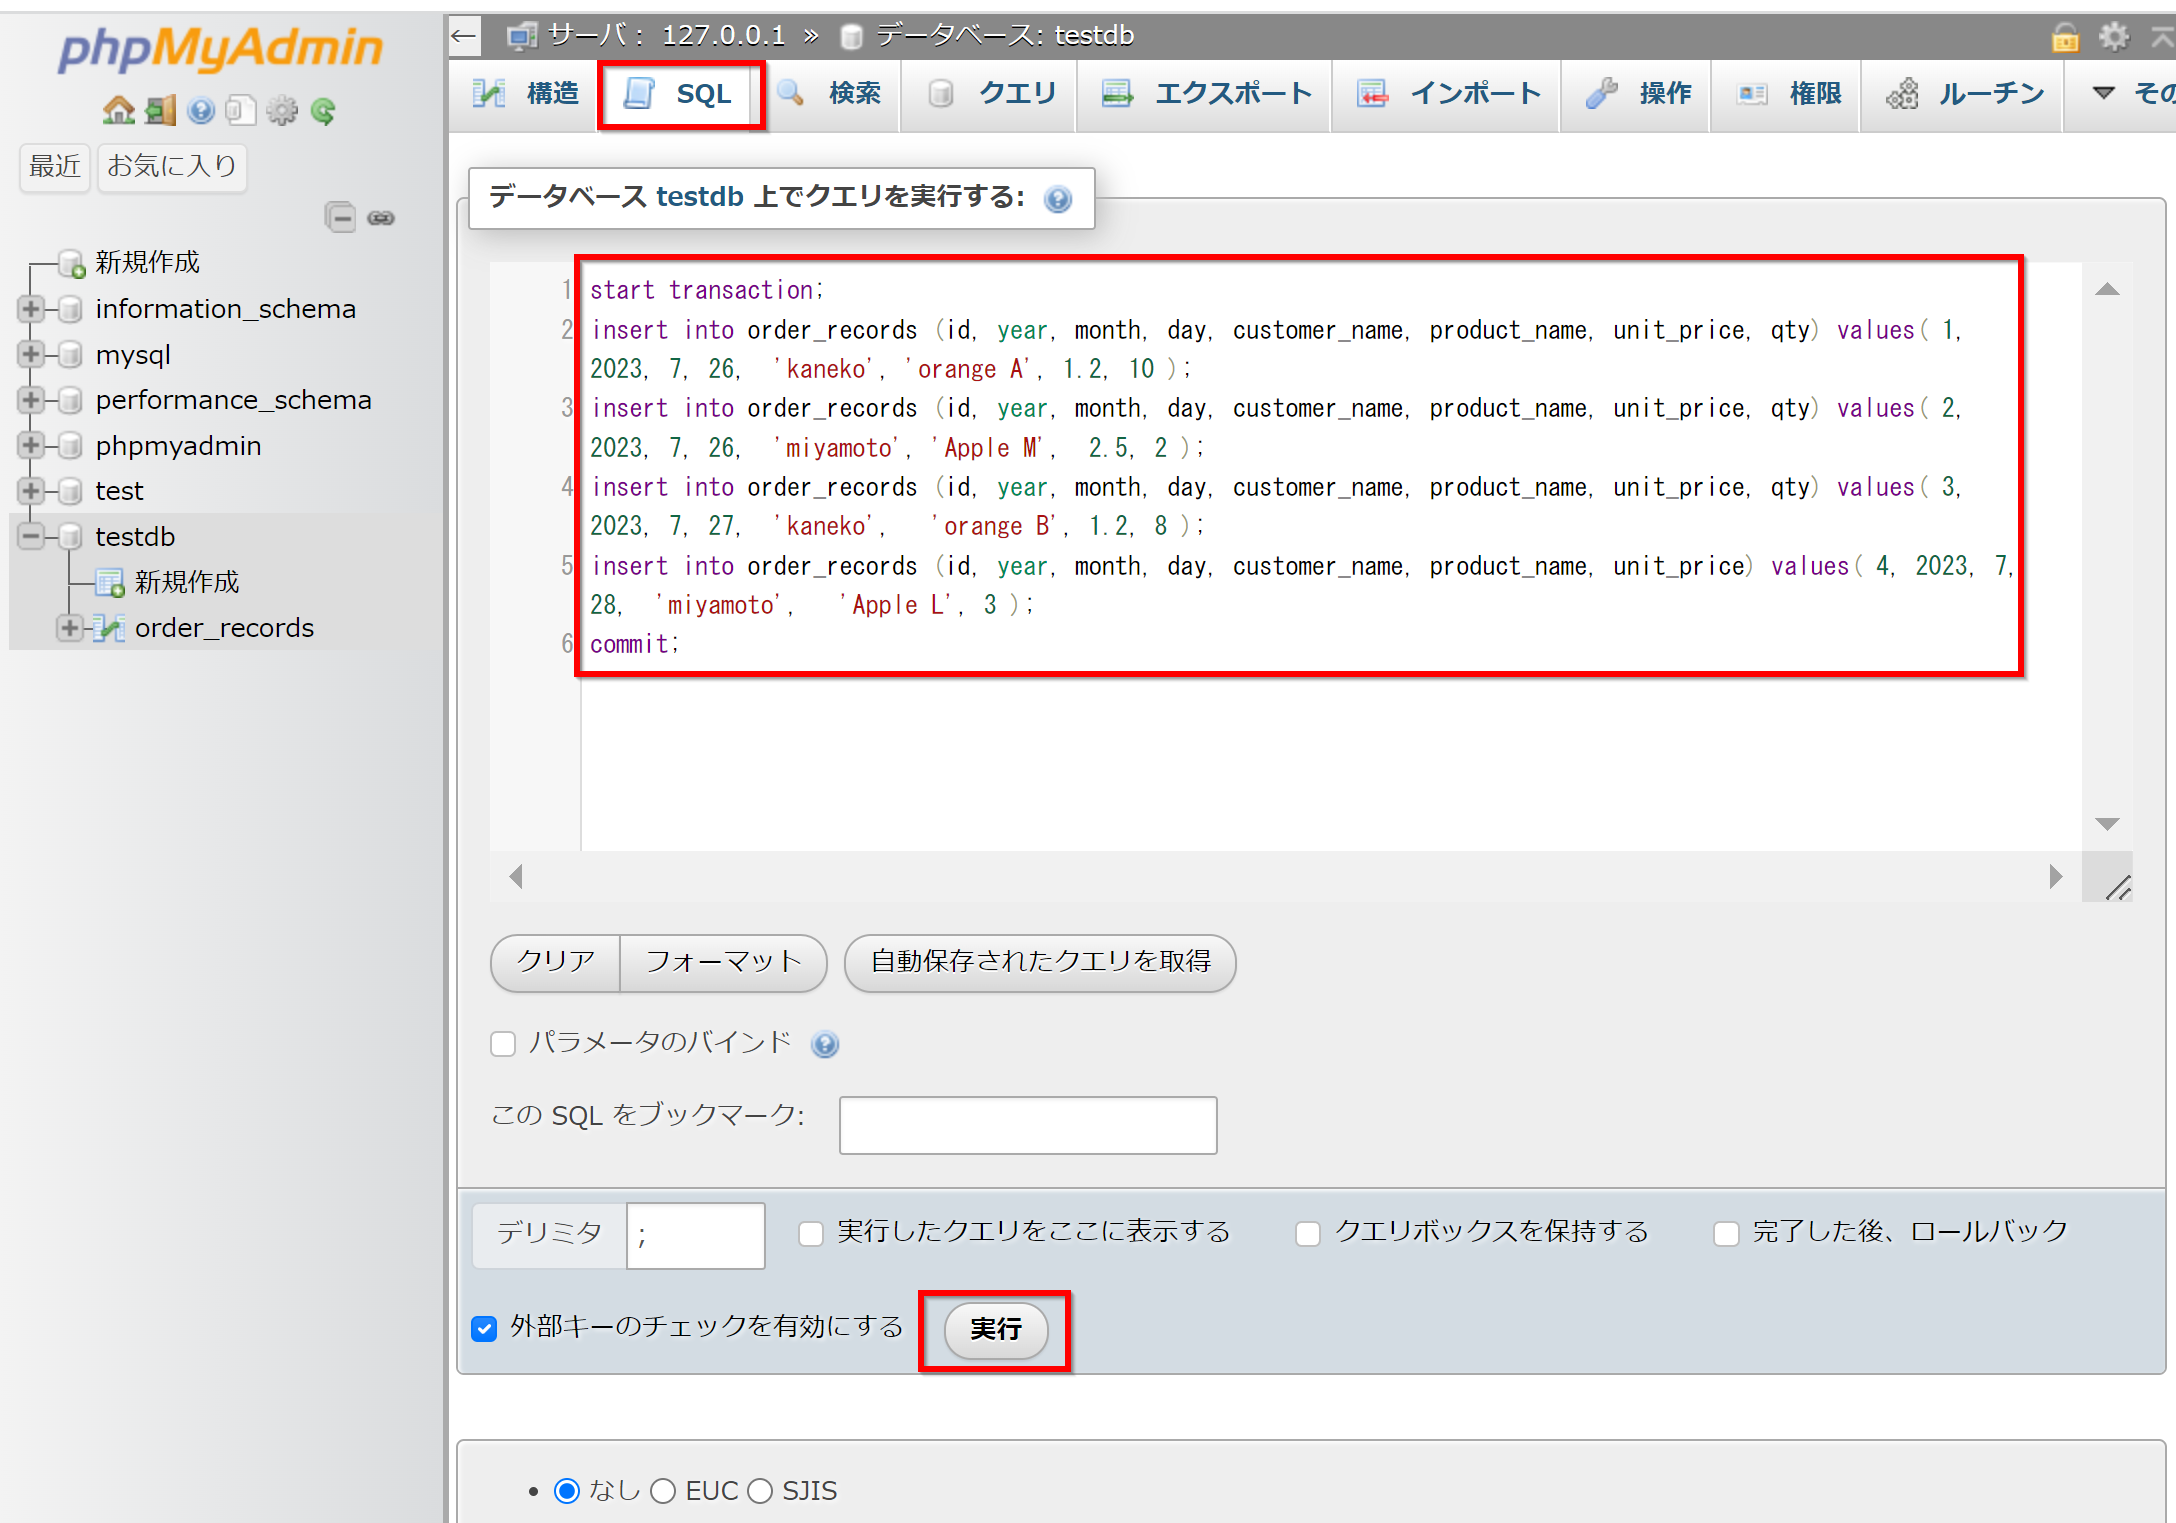Open the ルーチン tab
Image resolution: width=2176 pixels, height=1523 pixels.
1964,94
